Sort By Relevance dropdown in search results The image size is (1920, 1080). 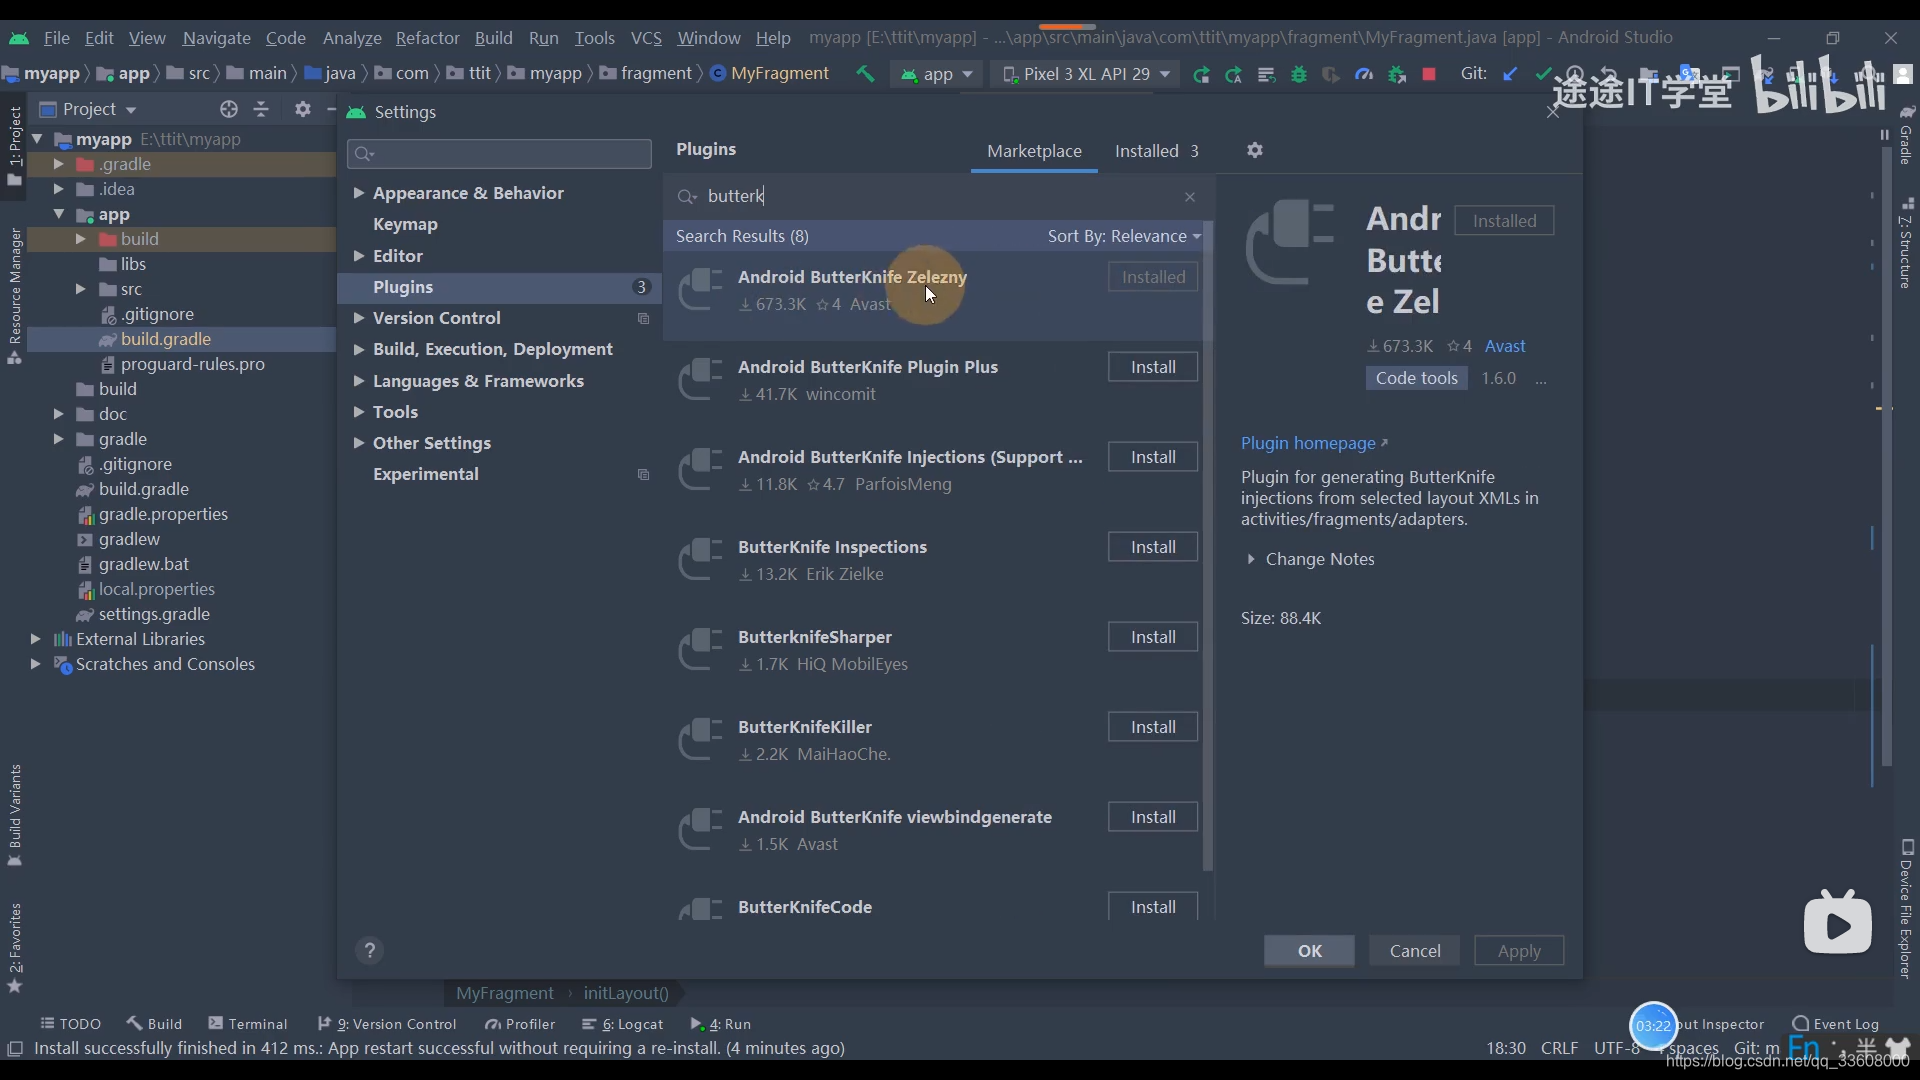[x=1125, y=236]
